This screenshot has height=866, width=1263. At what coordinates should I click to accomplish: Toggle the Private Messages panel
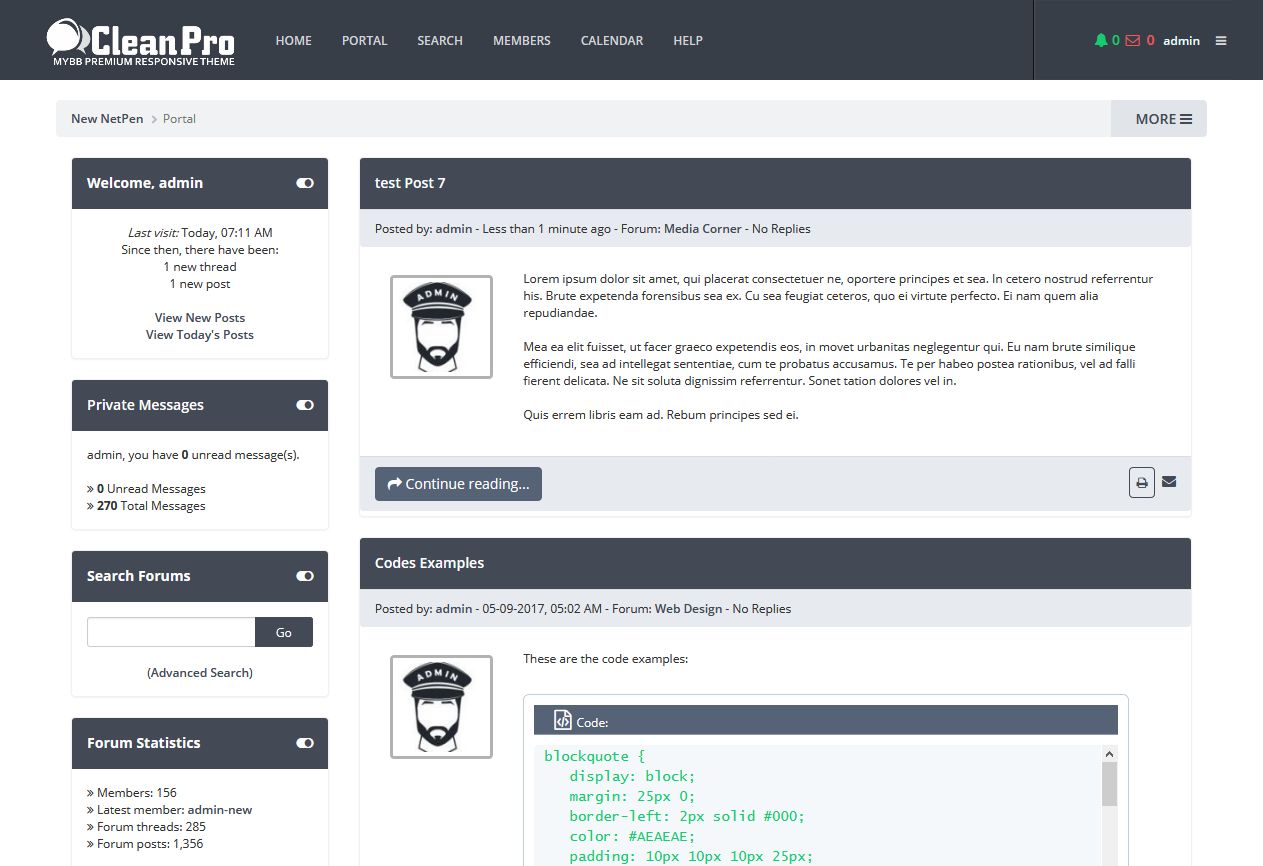point(305,405)
